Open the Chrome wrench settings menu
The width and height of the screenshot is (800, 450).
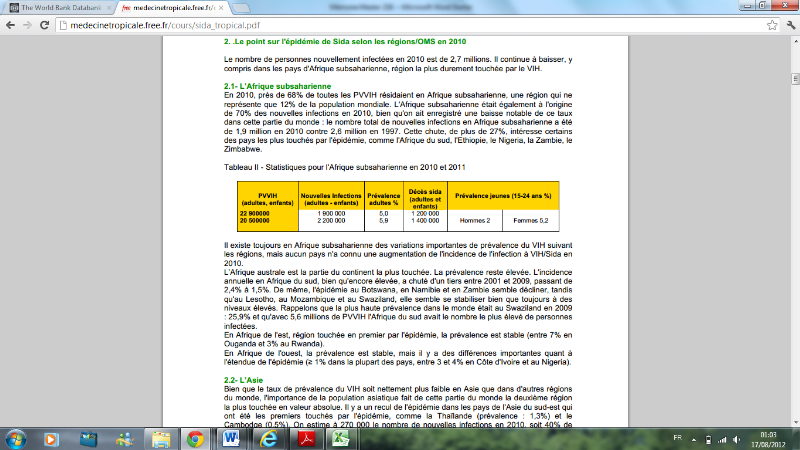[x=791, y=25]
